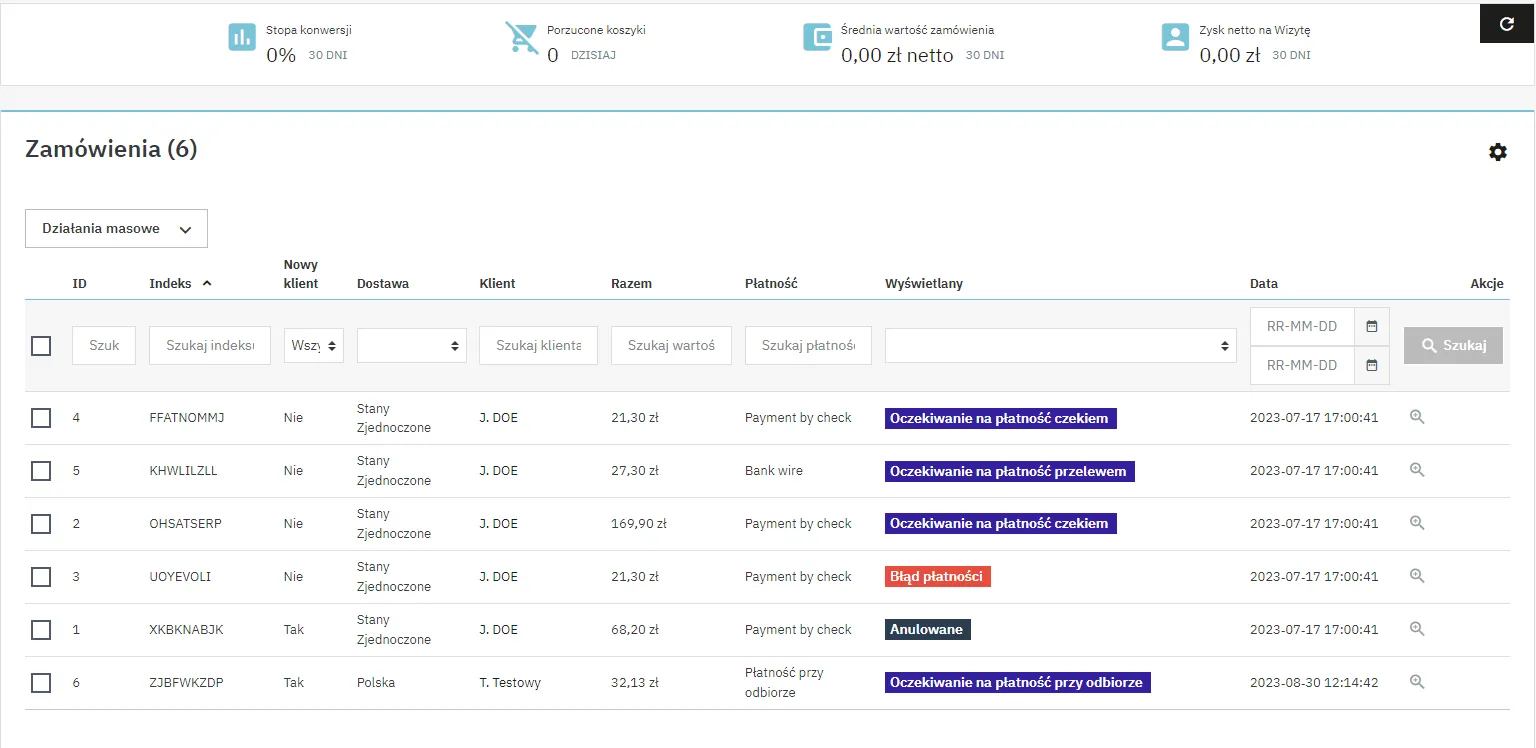
Task: Open the Wyświetlany status filter dropdown
Action: tap(1060, 346)
